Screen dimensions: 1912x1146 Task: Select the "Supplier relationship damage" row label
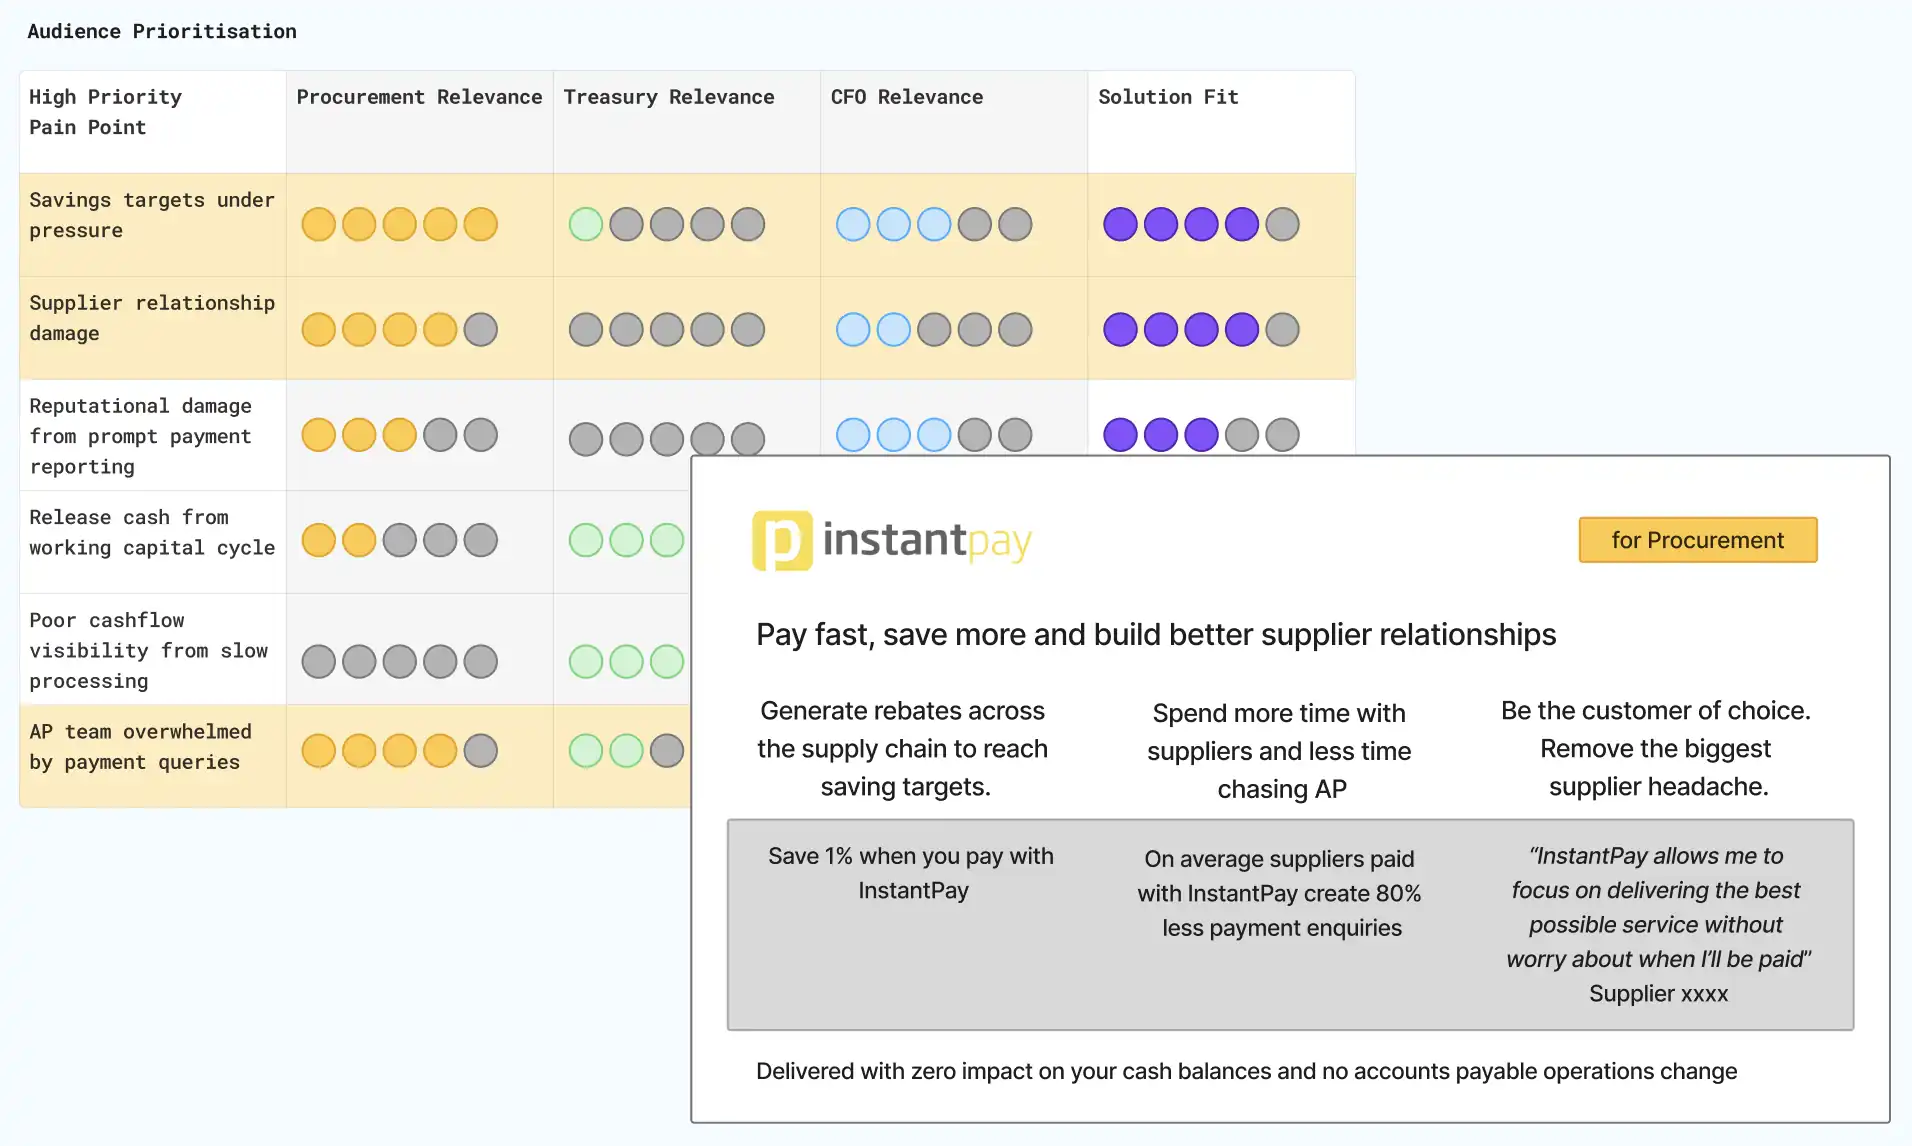(151, 318)
